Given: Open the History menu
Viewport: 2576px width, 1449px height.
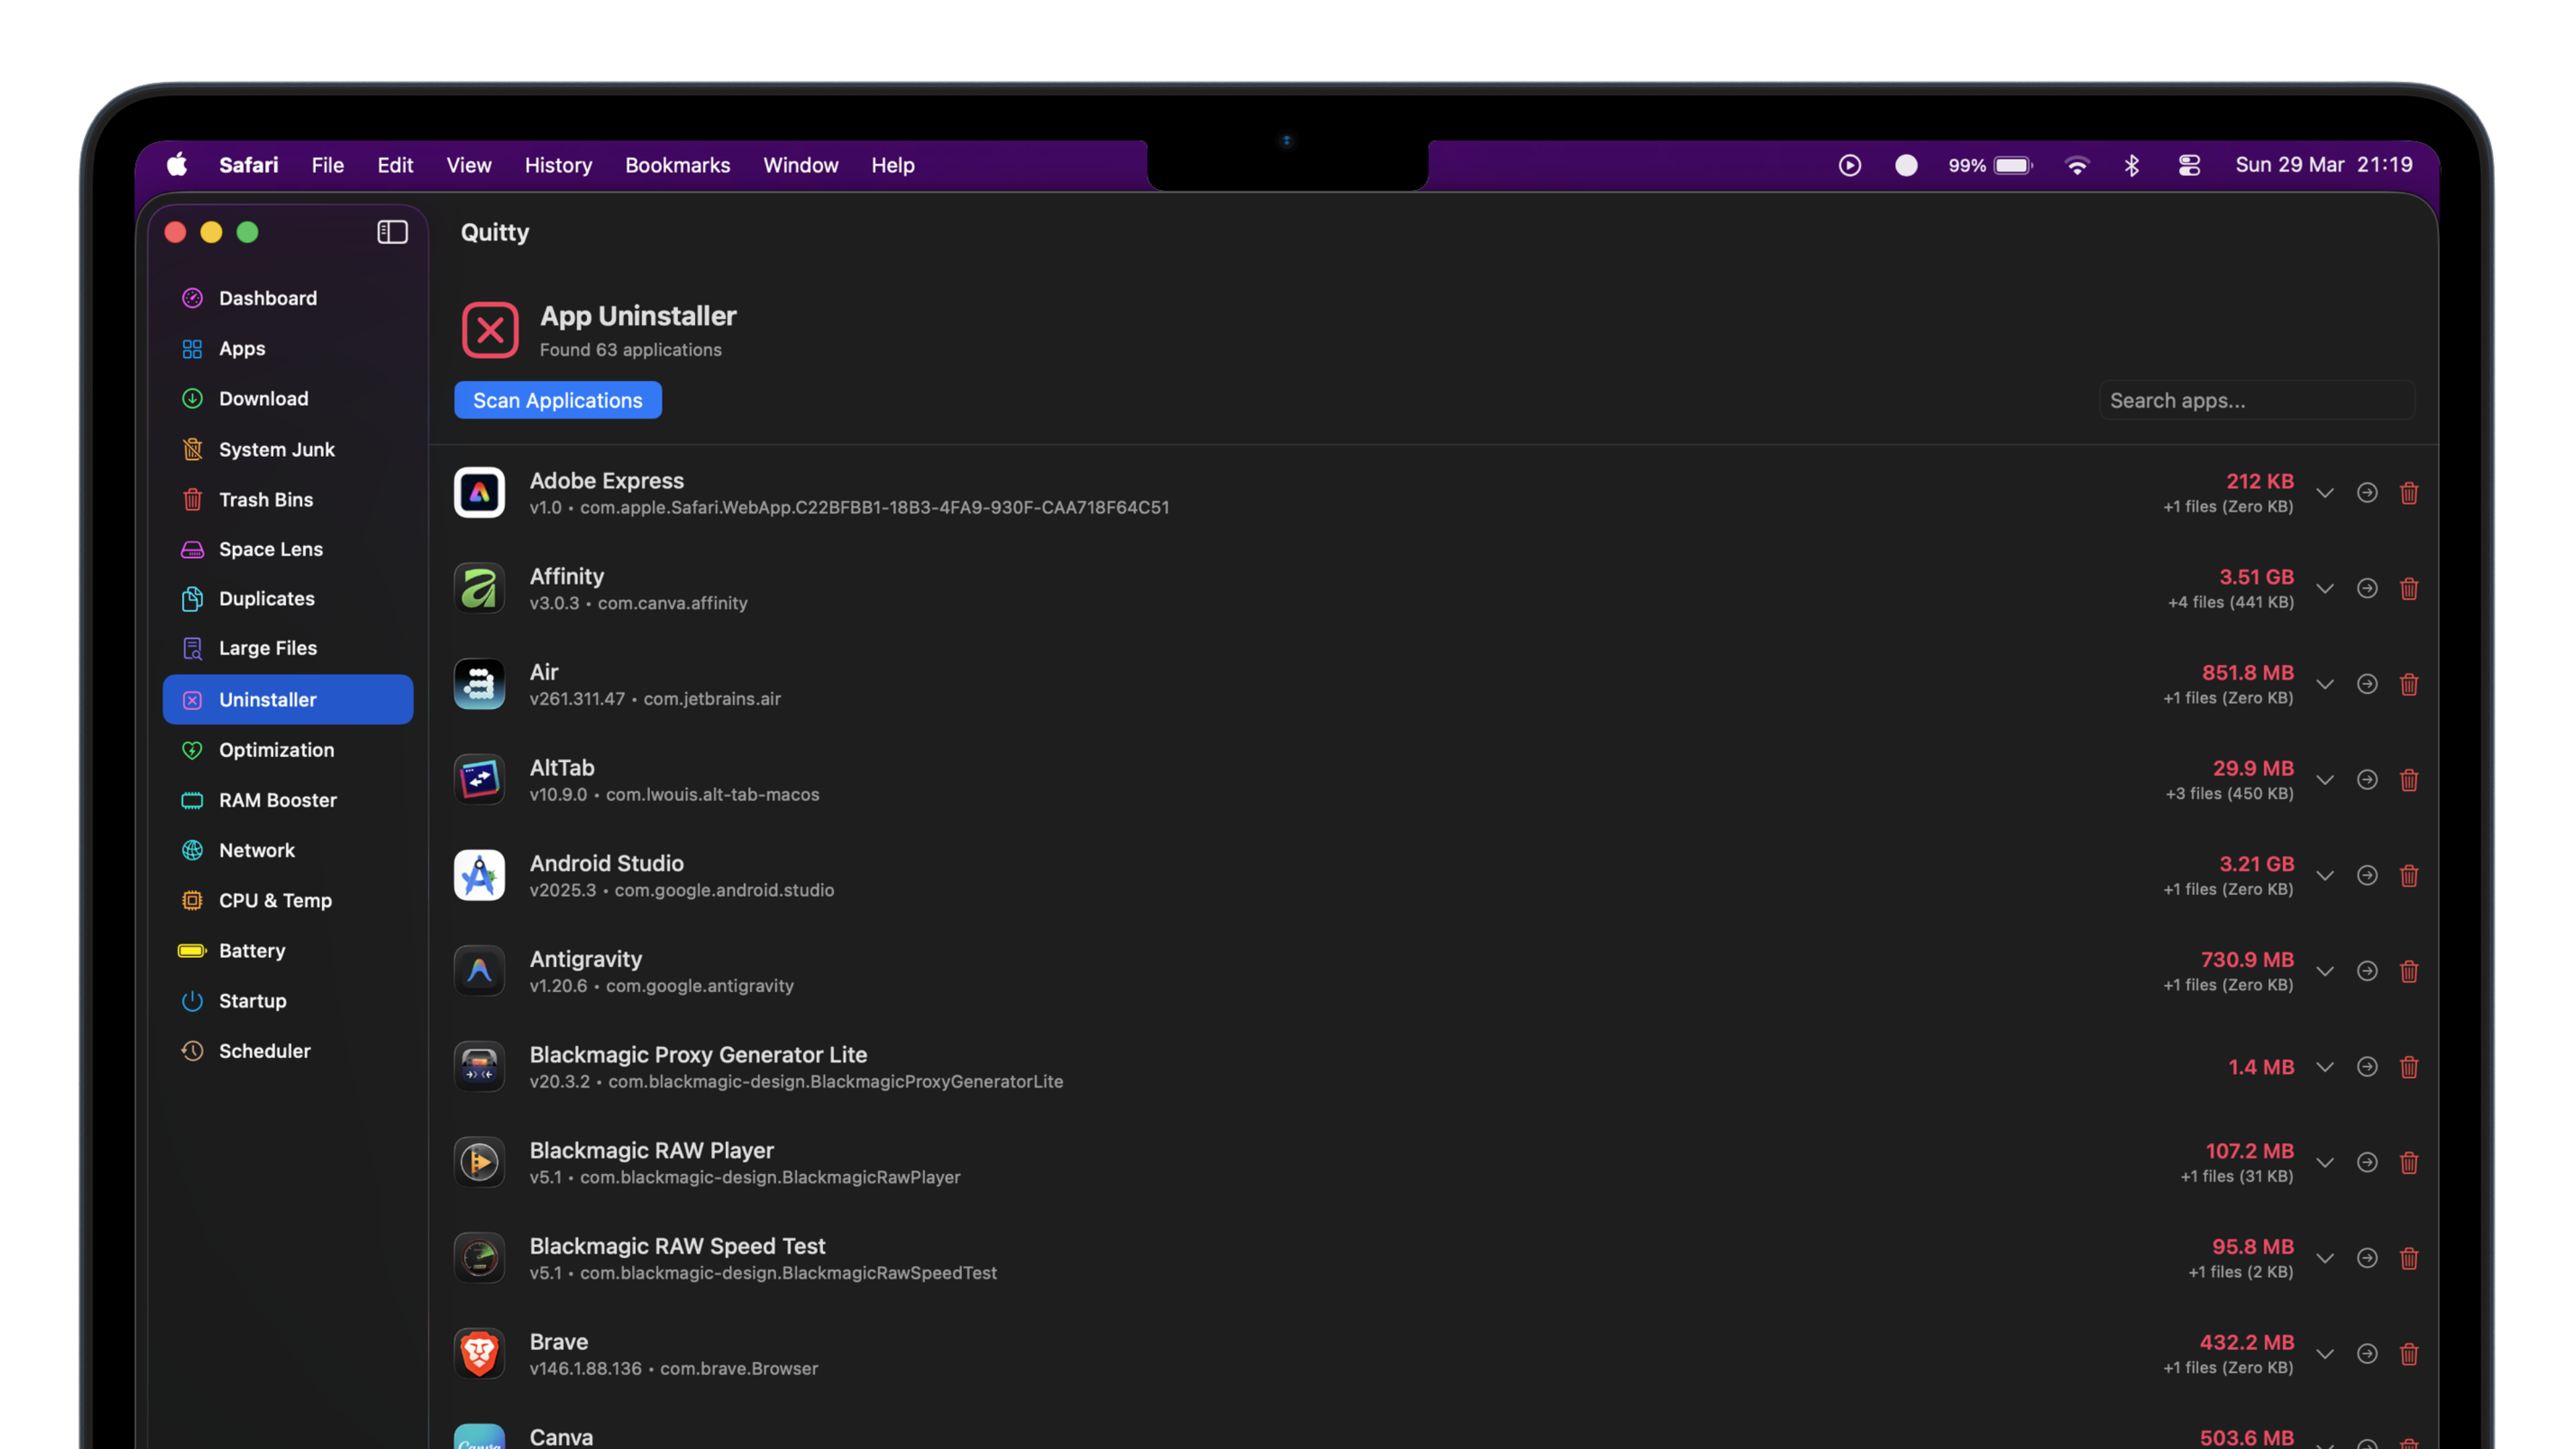Looking at the screenshot, I should pos(557,165).
